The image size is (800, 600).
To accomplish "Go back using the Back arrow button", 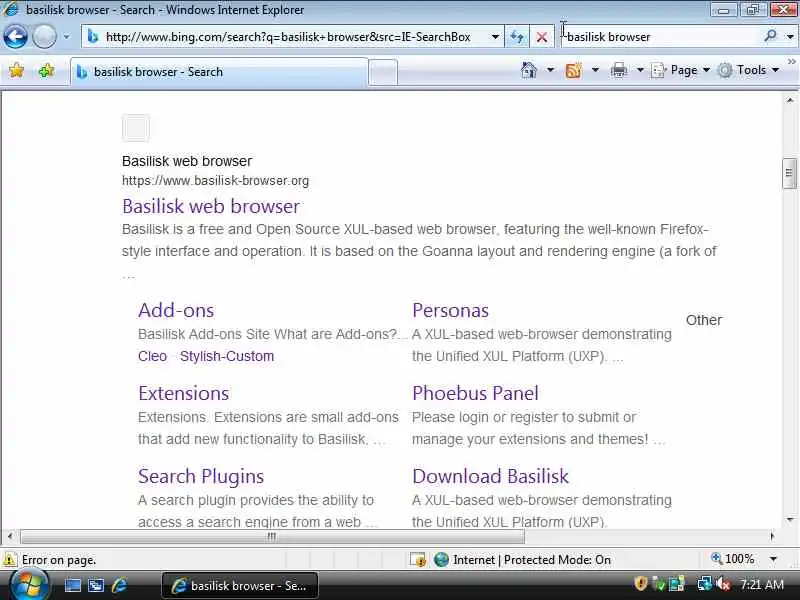I will pyautogui.click(x=15, y=36).
